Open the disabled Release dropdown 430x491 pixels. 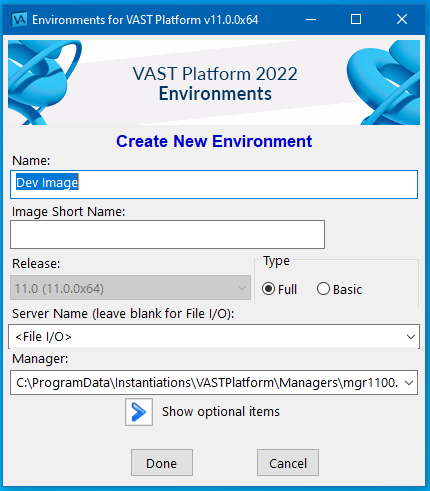[130, 288]
